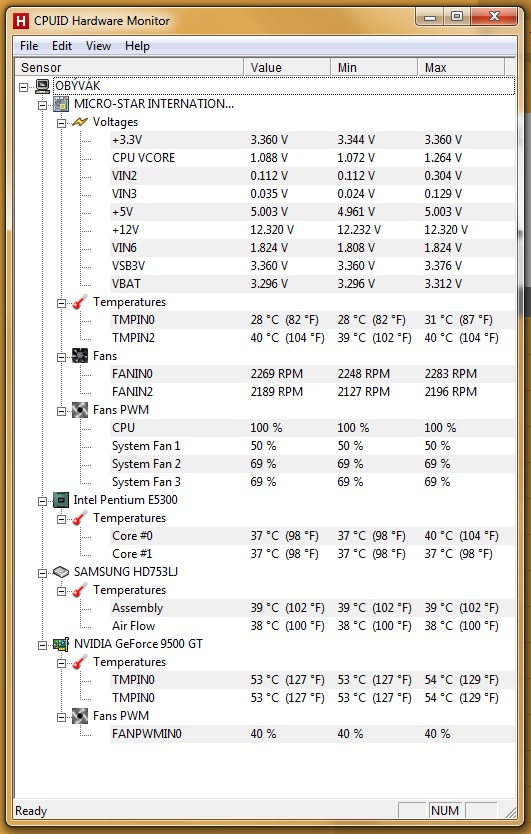Select the Assembly temperature row
Image resolution: width=531 pixels, height=834 pixels.
tap(312, 608)
